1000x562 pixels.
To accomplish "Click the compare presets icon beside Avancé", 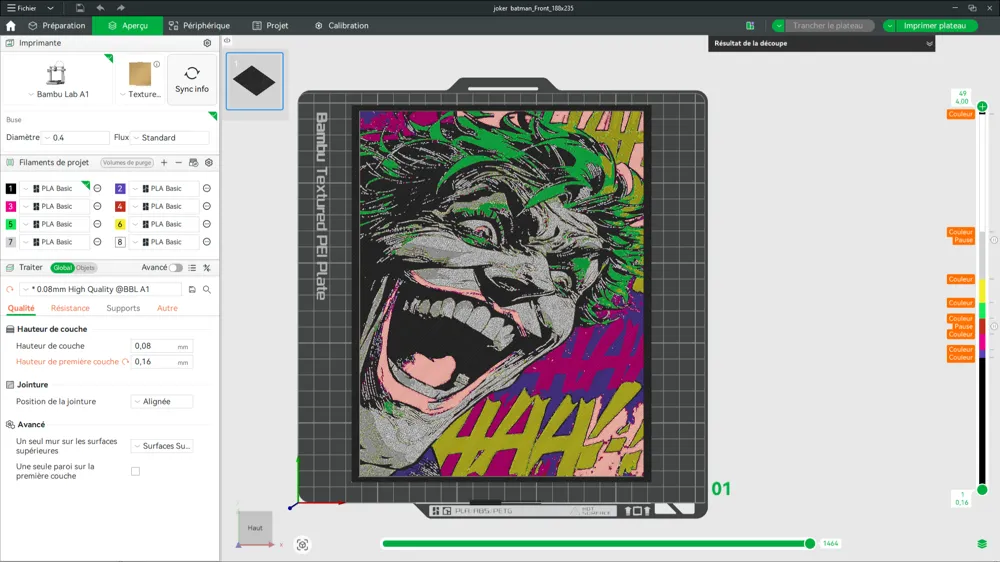I will pyautogui.click(x=207, y=268).
